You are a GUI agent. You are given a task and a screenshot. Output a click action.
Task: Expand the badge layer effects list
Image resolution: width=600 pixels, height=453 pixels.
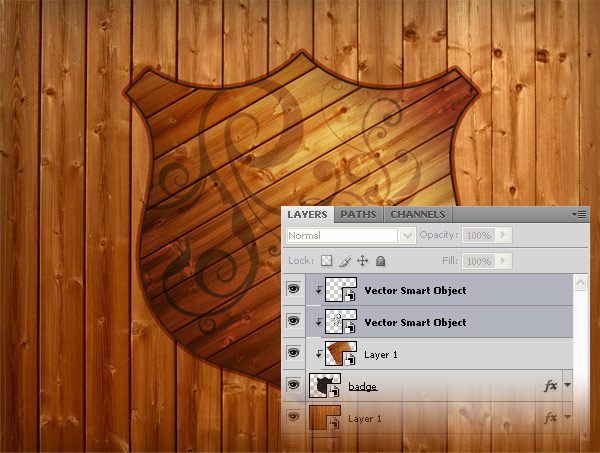(x=567, y=385)
